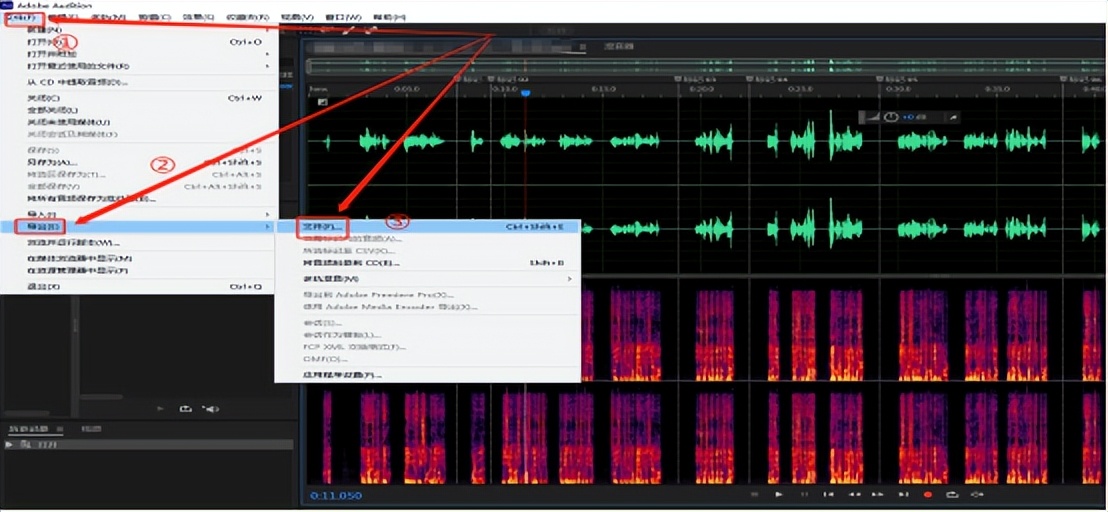This screenshot has width=1108, height=512.
Task: Expand the Open Recent files submenu arrow
Action: (x=267, y=66)
